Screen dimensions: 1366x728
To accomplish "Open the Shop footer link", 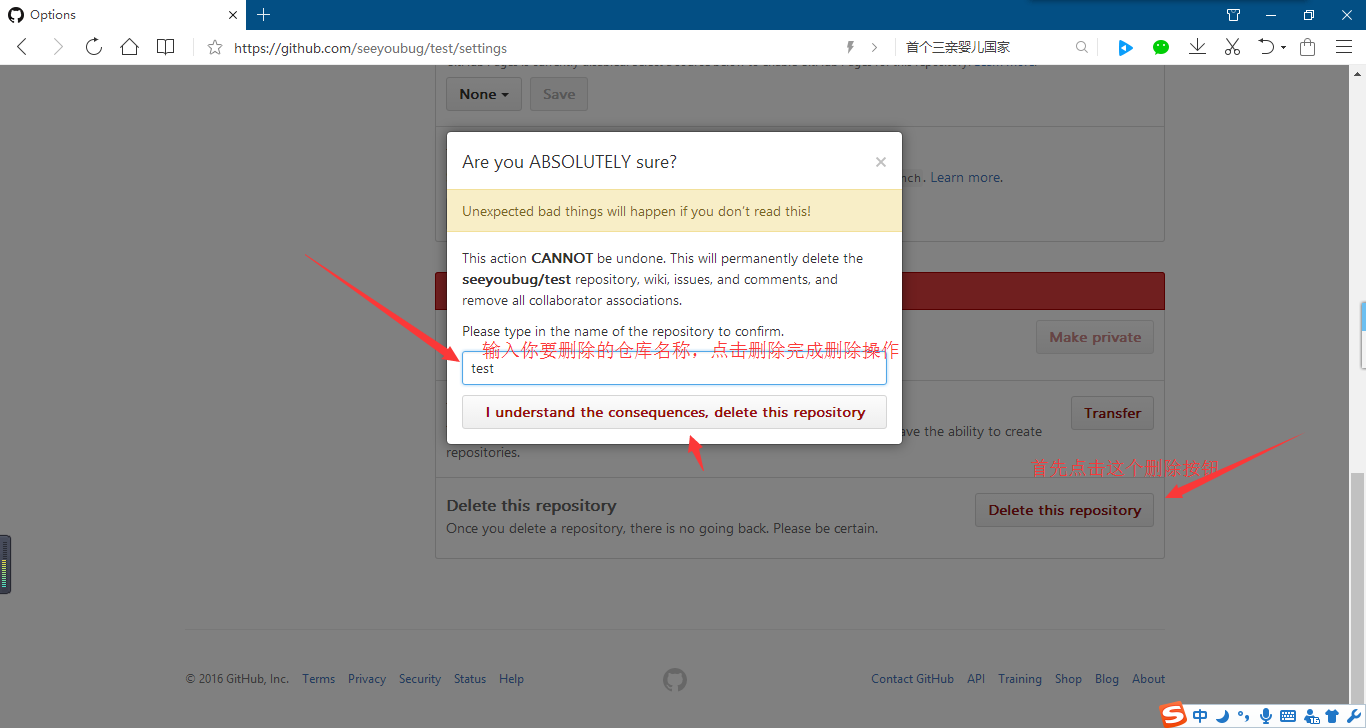I will coord(1068,679).
